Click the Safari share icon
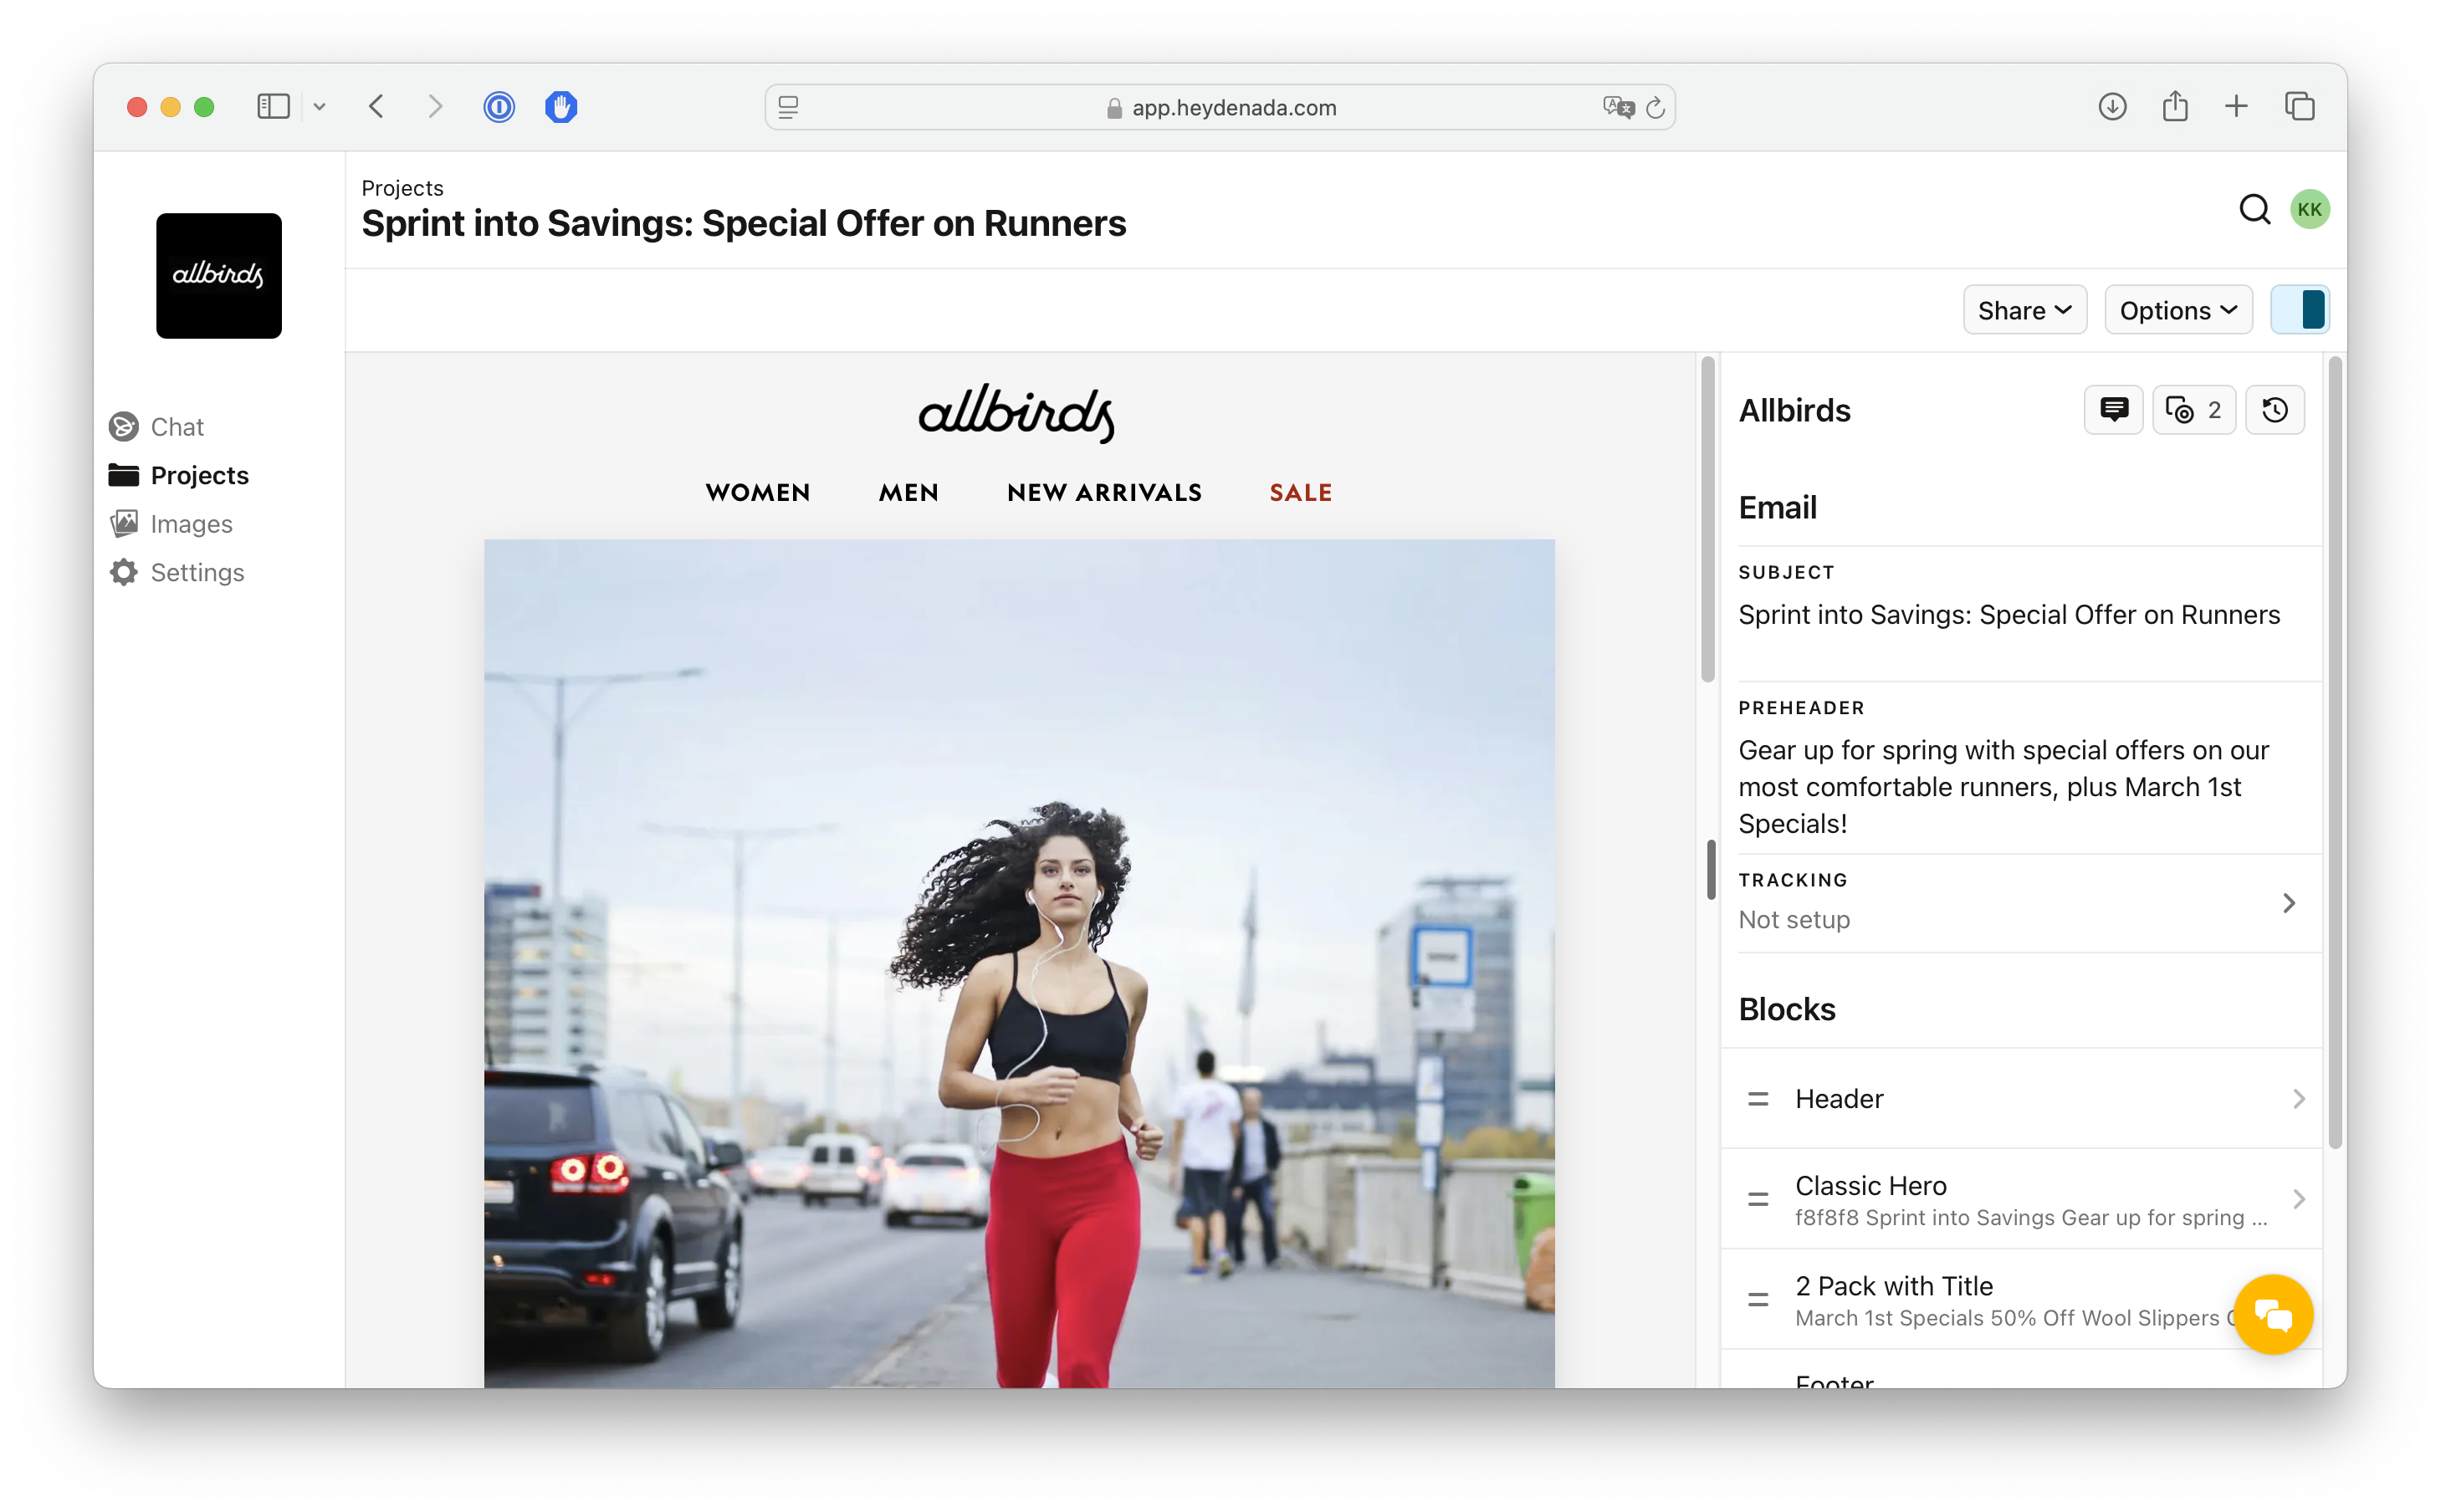The height and width of the screenshot is (1512, 2441). (x=2175, y=107)
